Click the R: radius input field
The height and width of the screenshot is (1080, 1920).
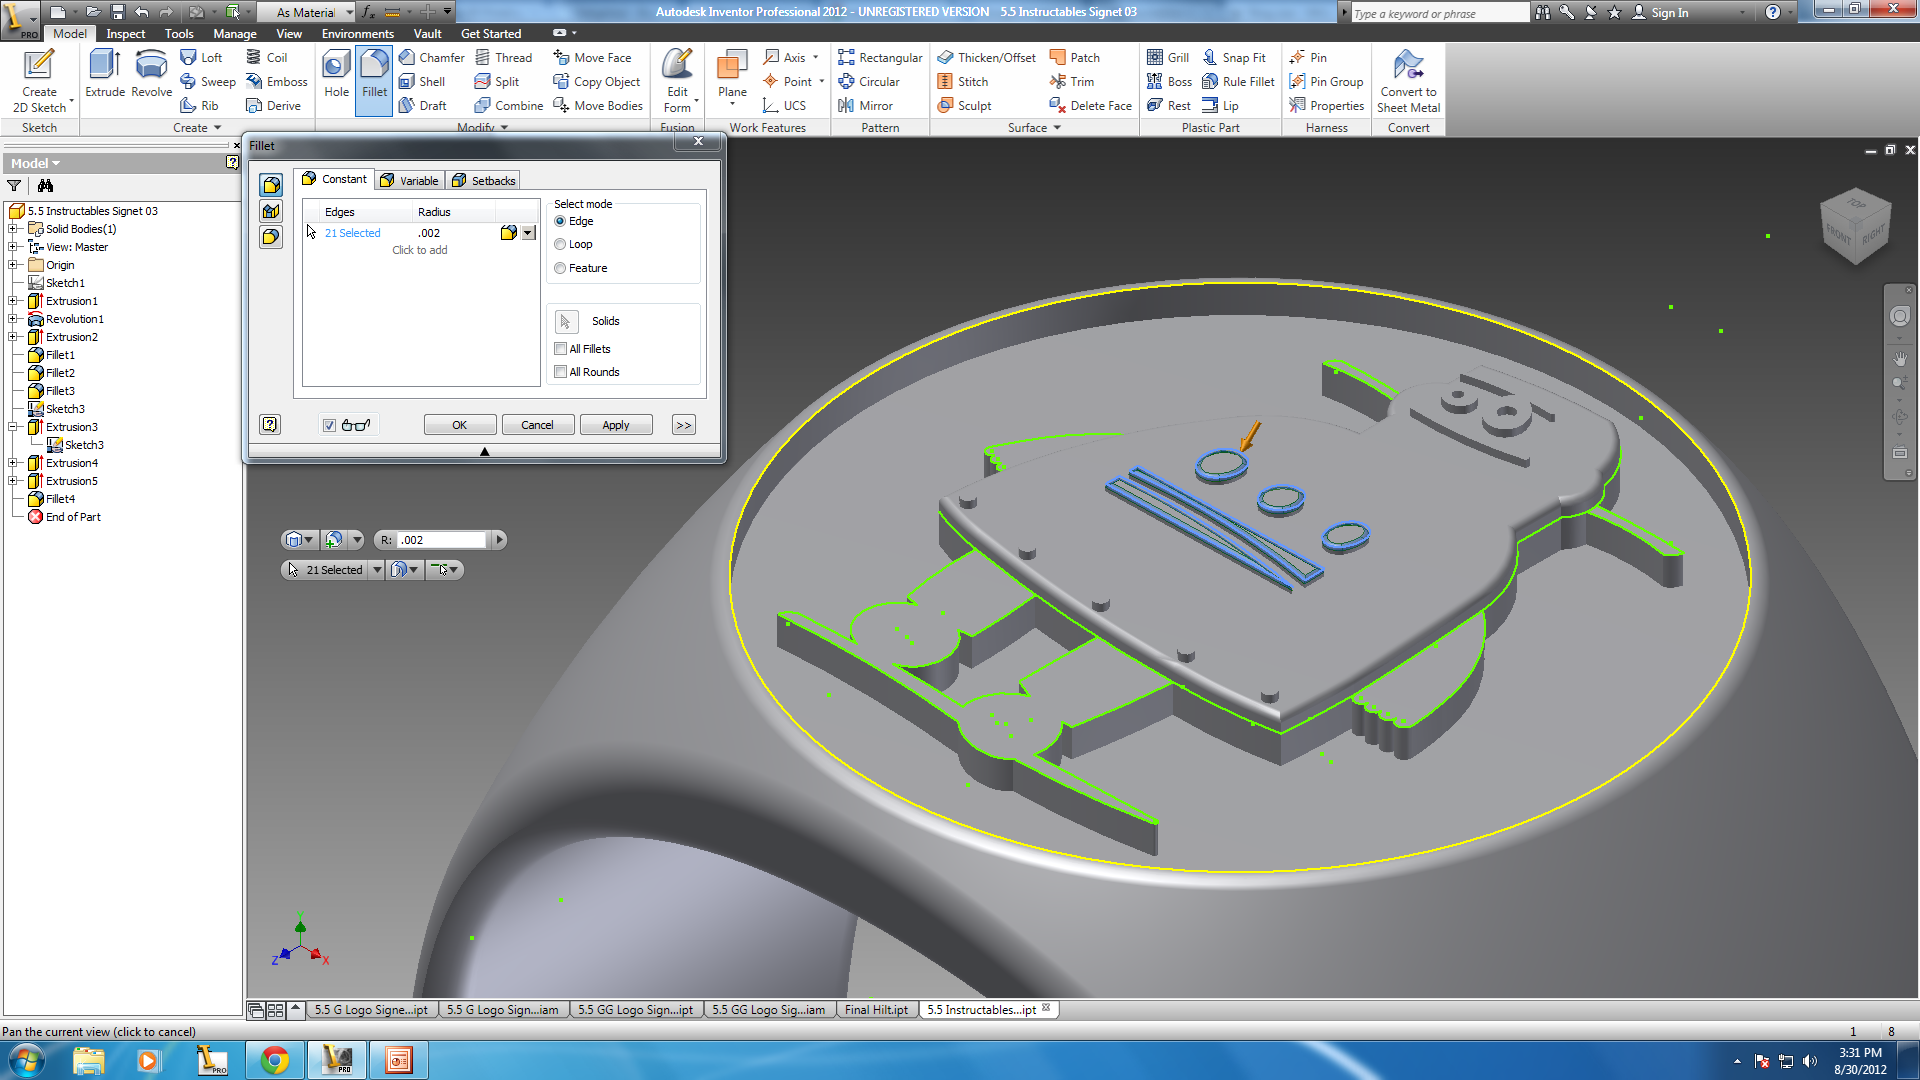point(441,540)
